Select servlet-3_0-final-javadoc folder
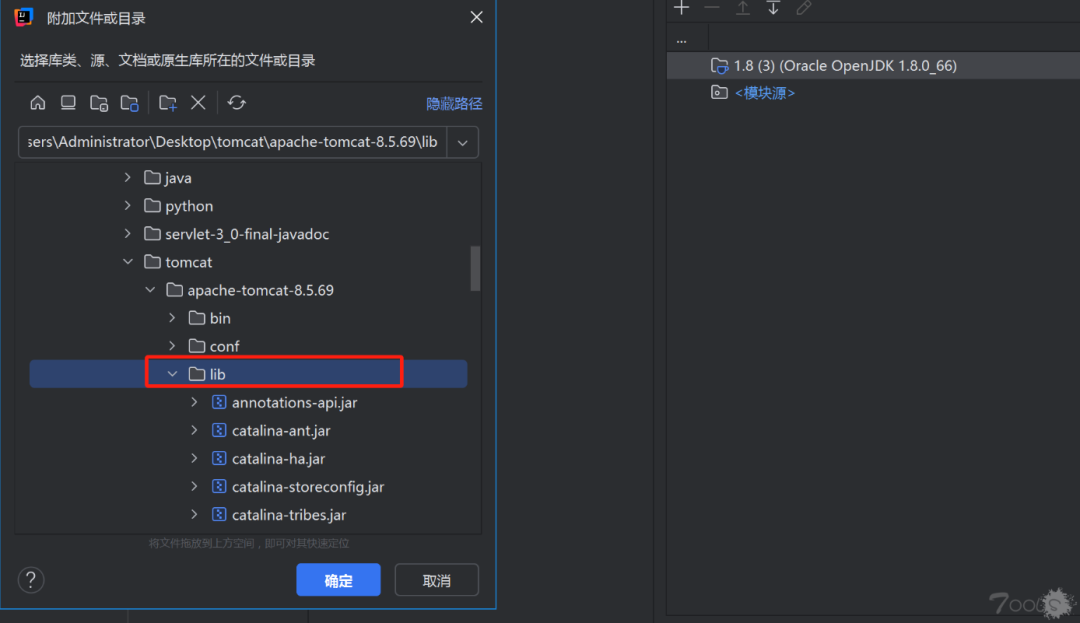This screenshot has width=1080, height=623. [247, 234]
